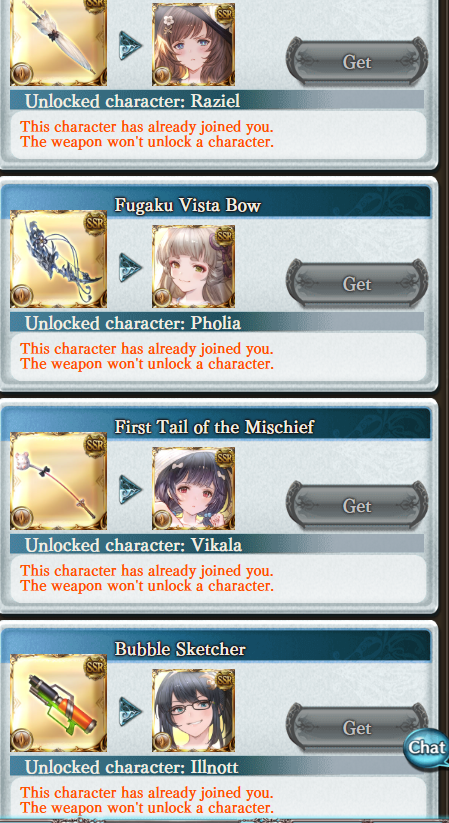Viewport: 449px width, 823px height.
Task: Click the arrow icon next to Vikala's weapon
Action: 130,489
